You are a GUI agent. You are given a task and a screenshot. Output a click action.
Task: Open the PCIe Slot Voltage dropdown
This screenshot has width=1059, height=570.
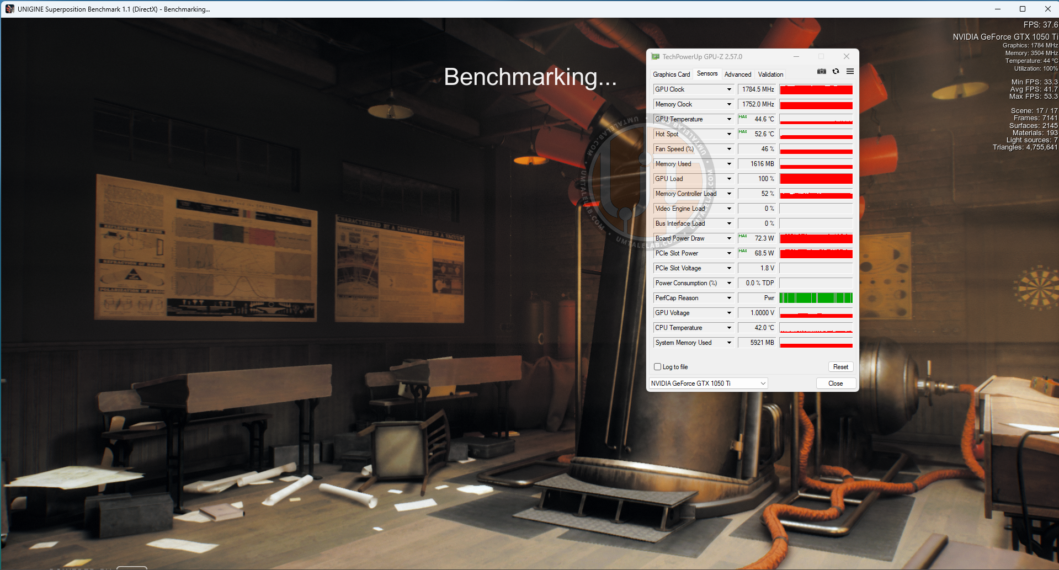(x=729, y=267)
